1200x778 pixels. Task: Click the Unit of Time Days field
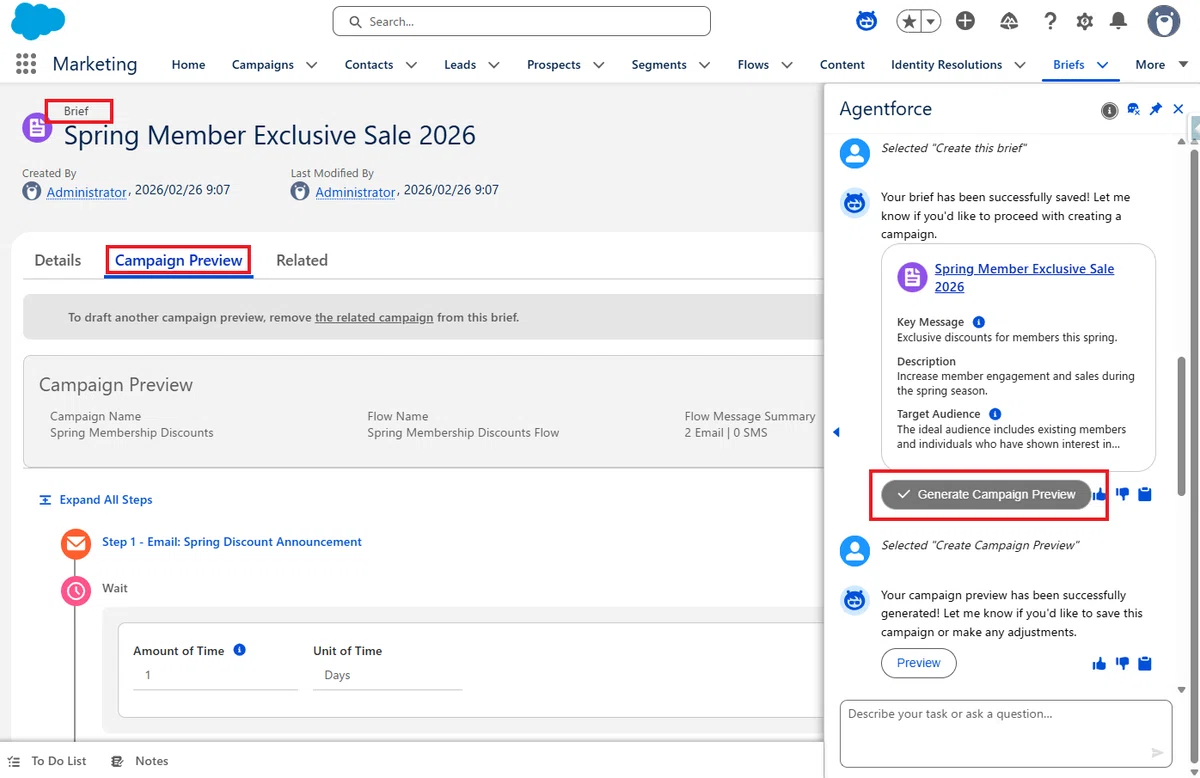(387, 675)
